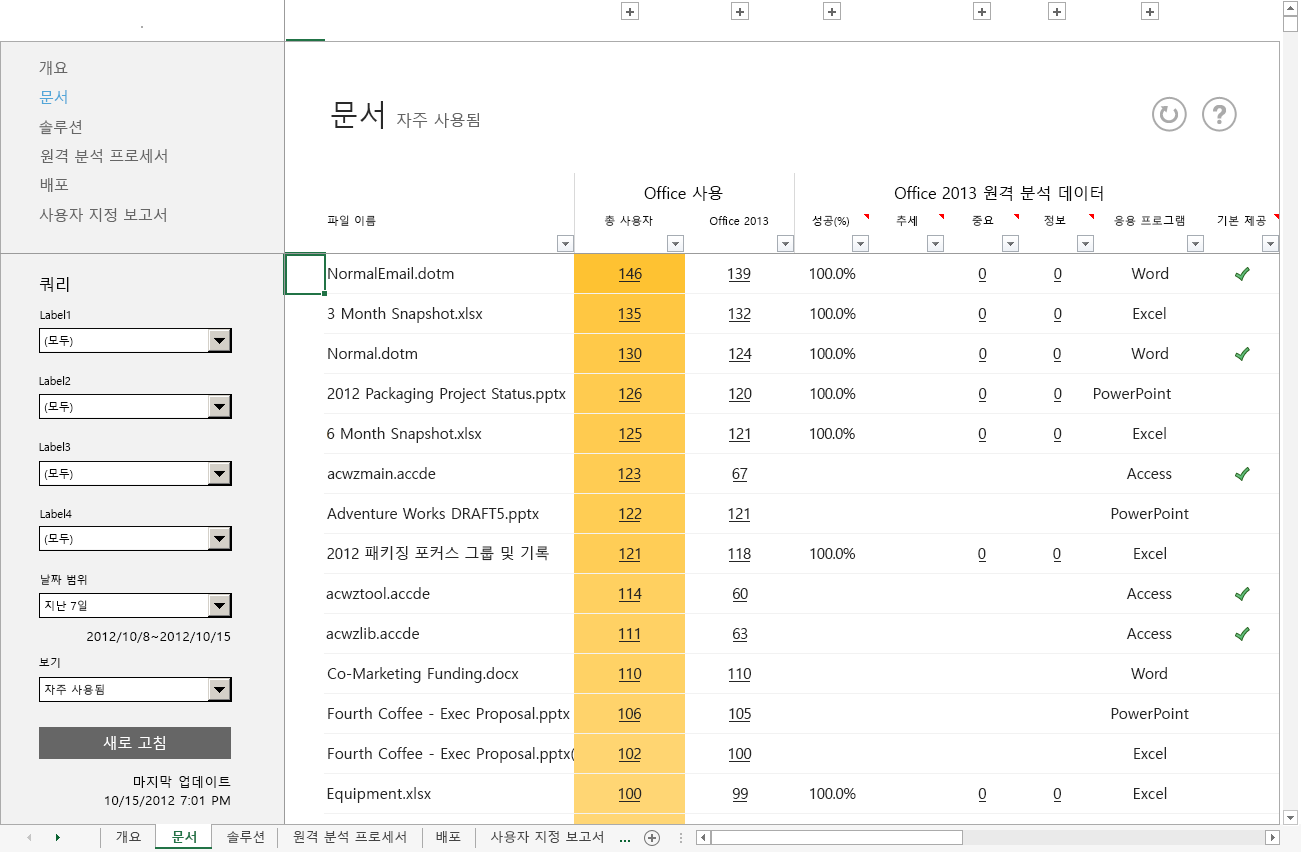Select the cell left of NormalEmail.dotm
The width and height of the screenshot is (1301, 852).
coord(305,274)
